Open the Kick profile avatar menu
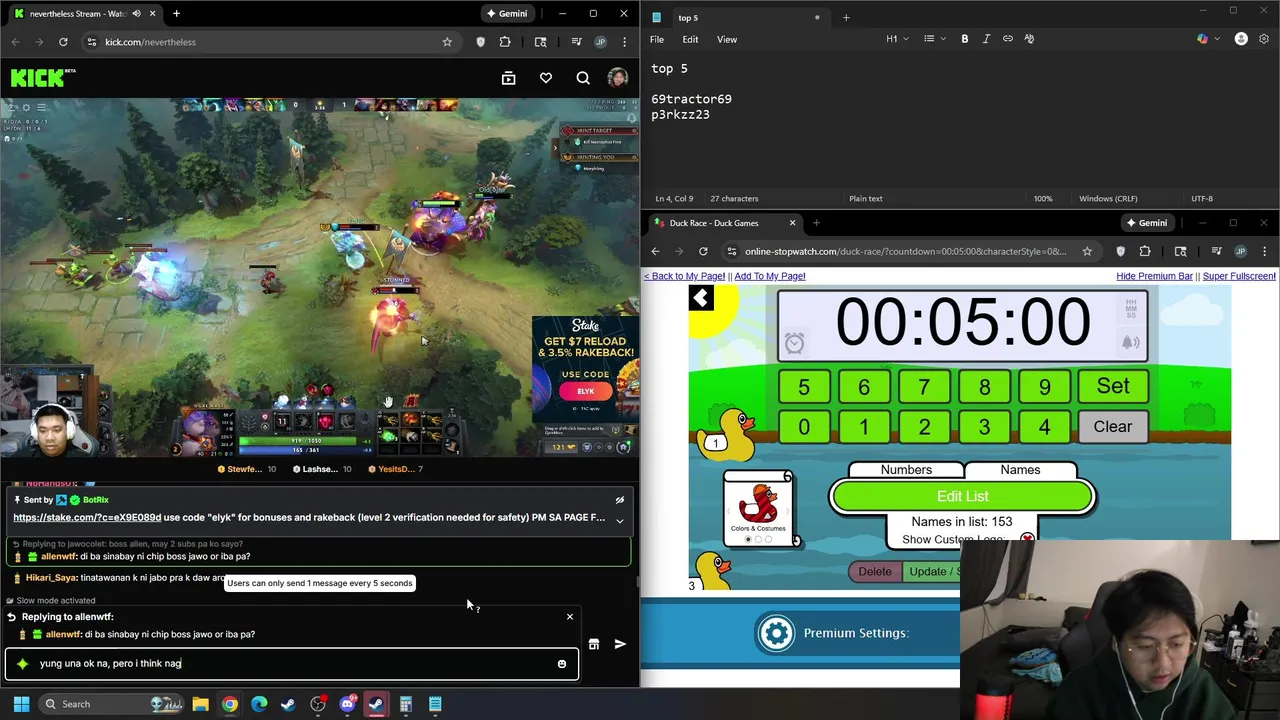 click(x=618, y=78)
